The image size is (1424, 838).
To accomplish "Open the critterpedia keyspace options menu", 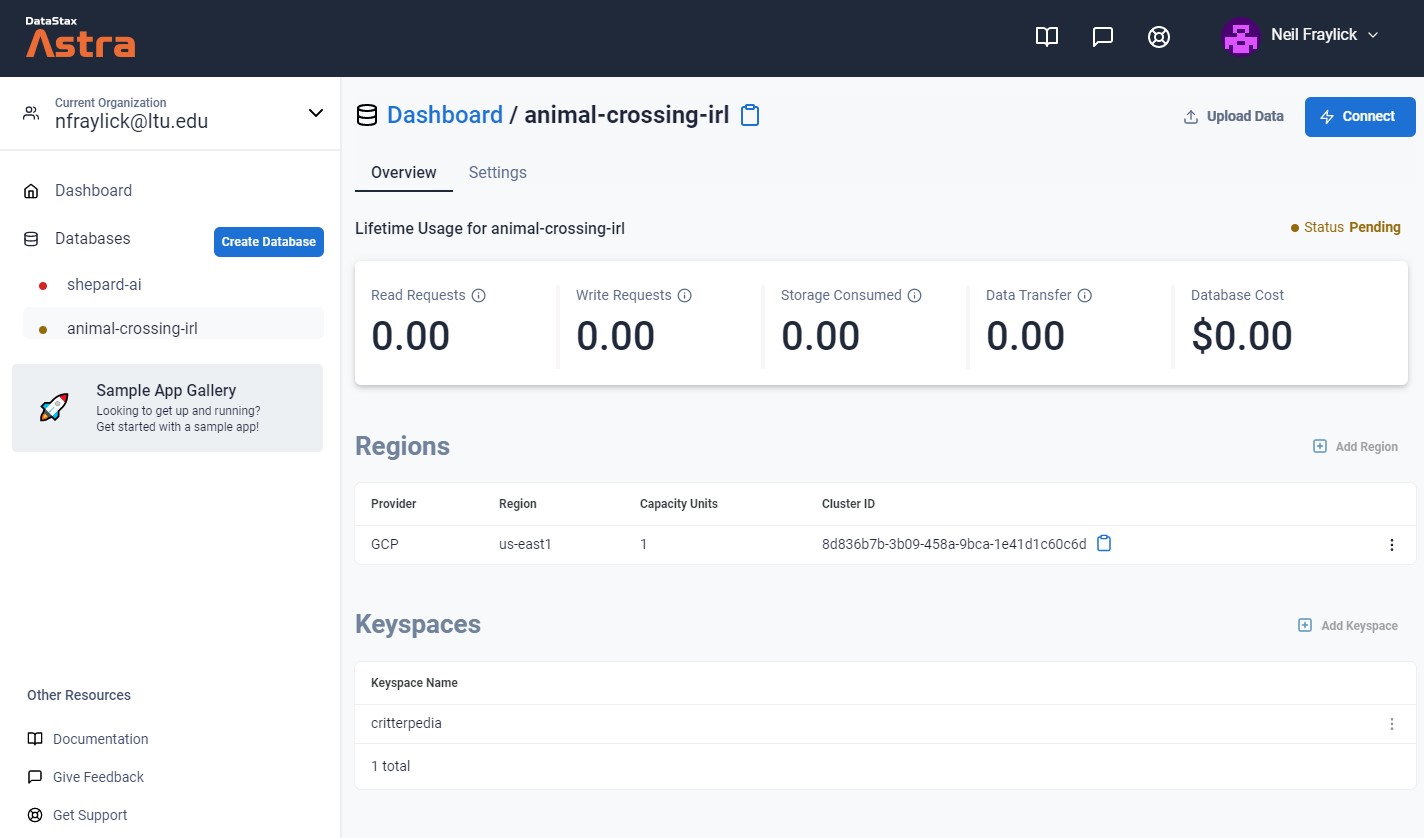I will [1391, 724].
